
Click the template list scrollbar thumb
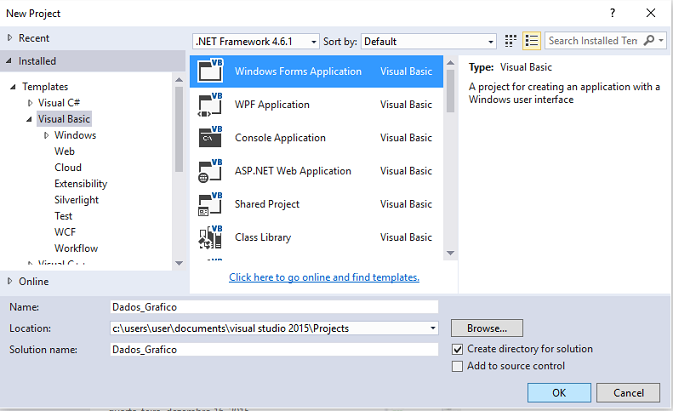click(450, 91)
